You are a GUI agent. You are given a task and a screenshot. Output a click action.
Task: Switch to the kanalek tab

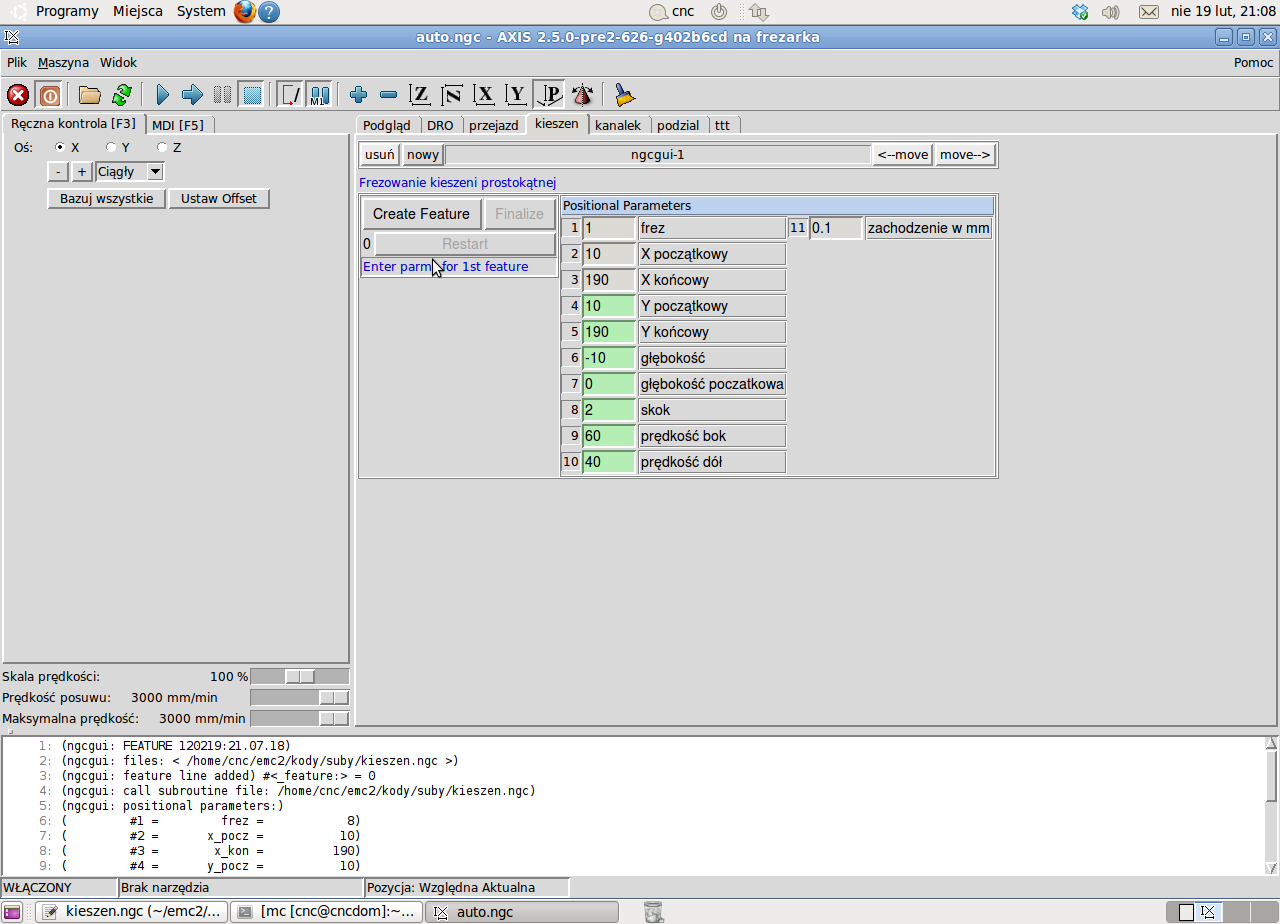click(618, 125)
